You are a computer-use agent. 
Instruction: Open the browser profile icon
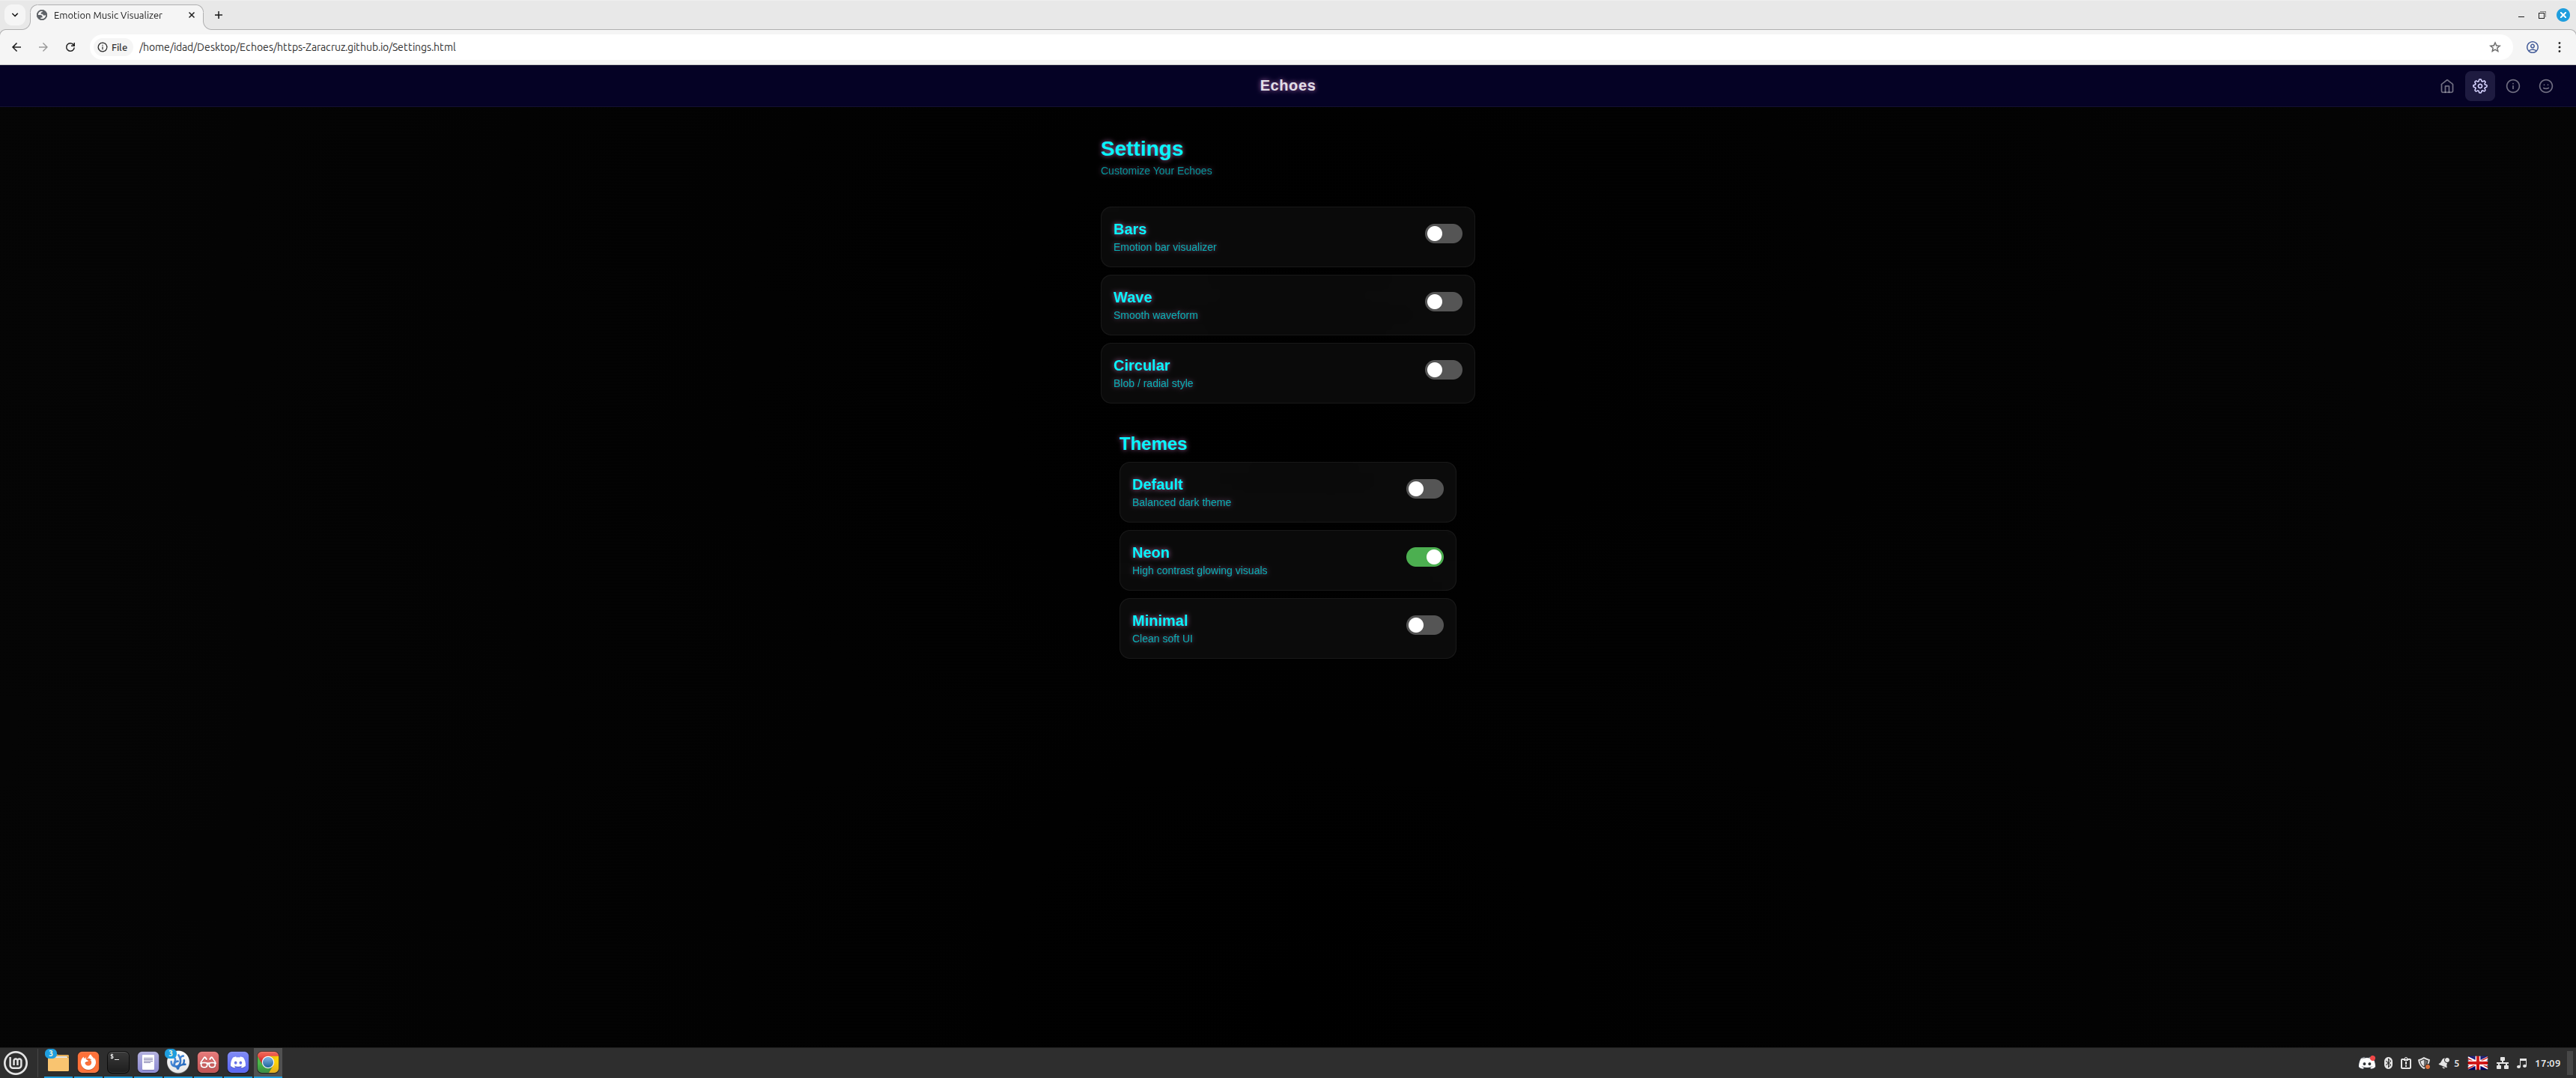pos(2532,46)
